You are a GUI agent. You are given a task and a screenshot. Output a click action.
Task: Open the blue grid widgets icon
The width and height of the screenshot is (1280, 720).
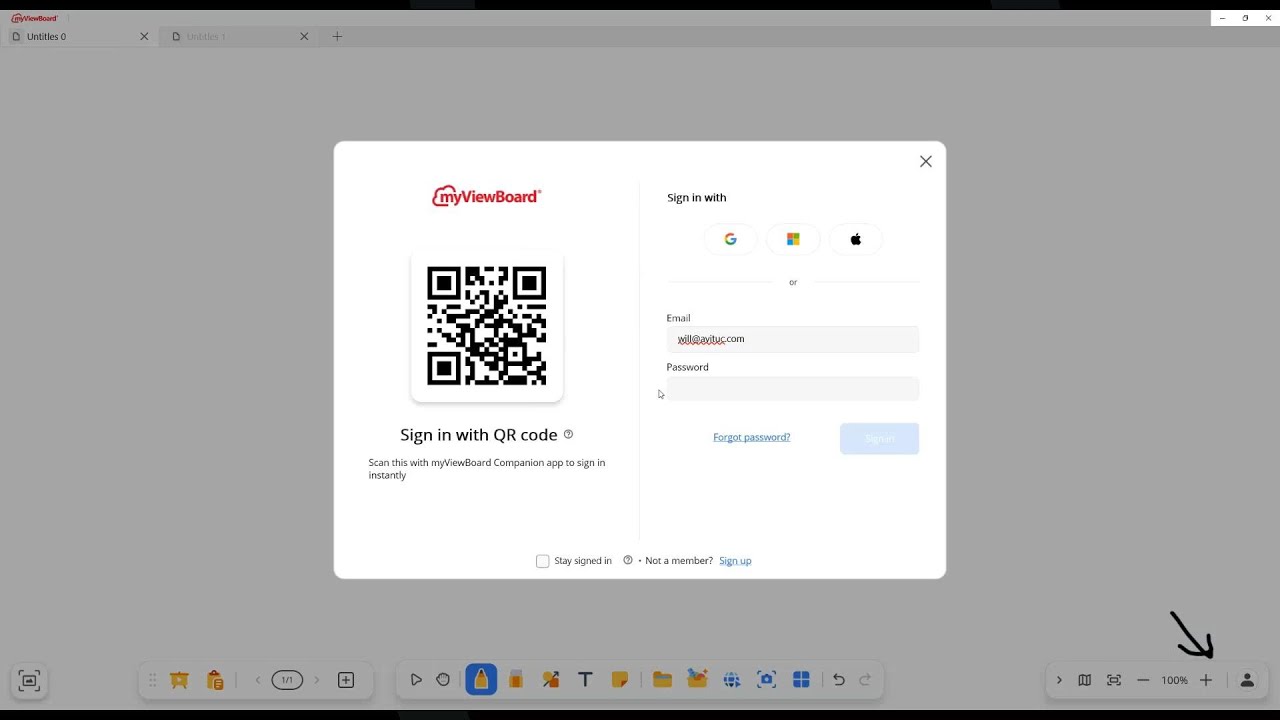(x=801, y=680)
